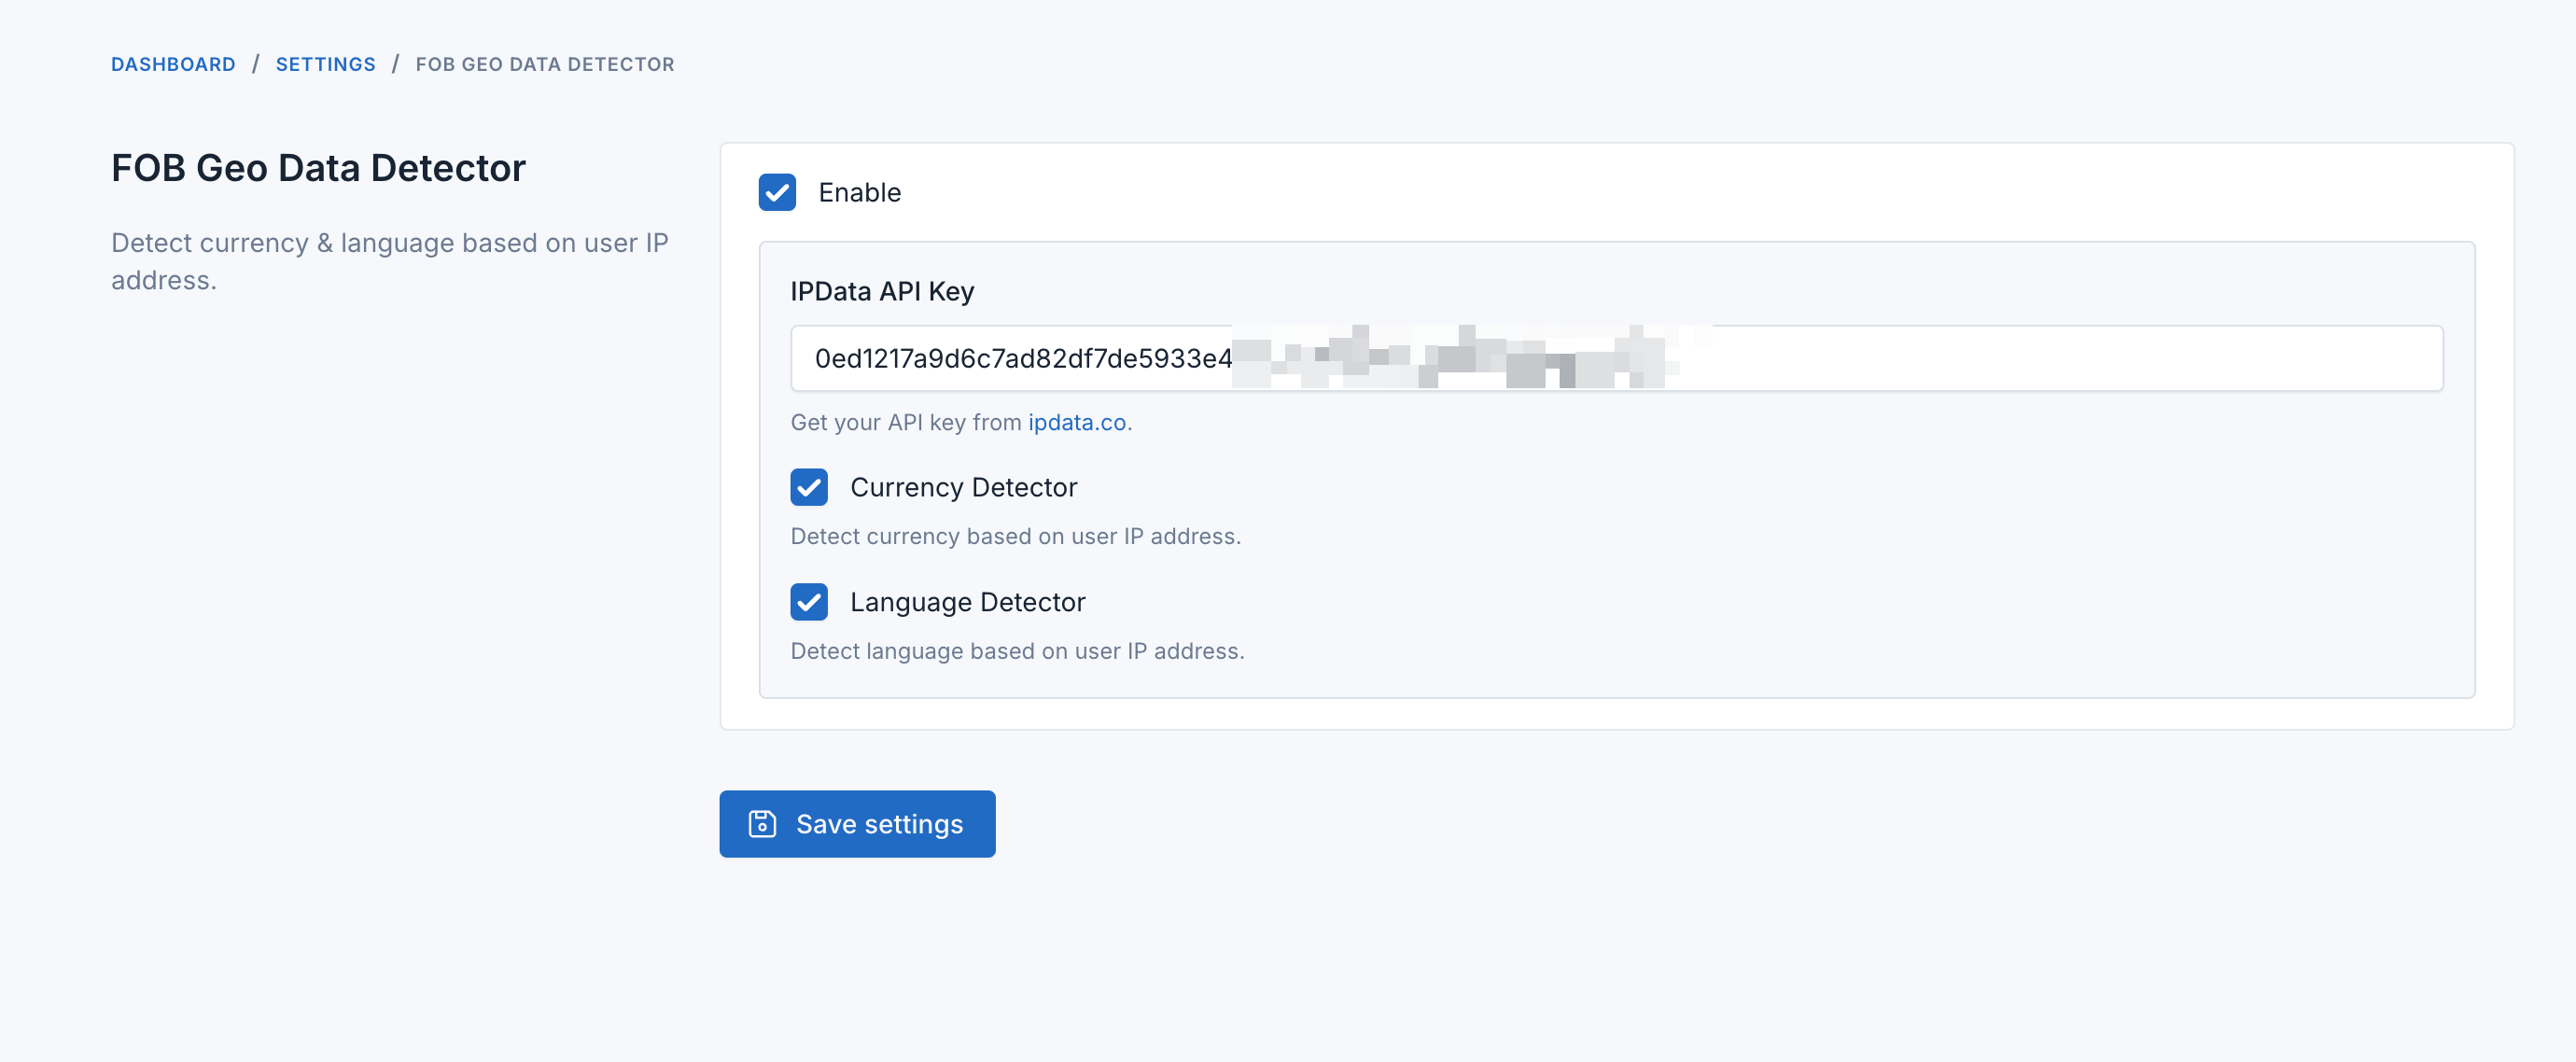Click the Currency Detector label
The height and width of the screenshot is (1062, 2576).
pyautogui.click(x=963, y=487)
